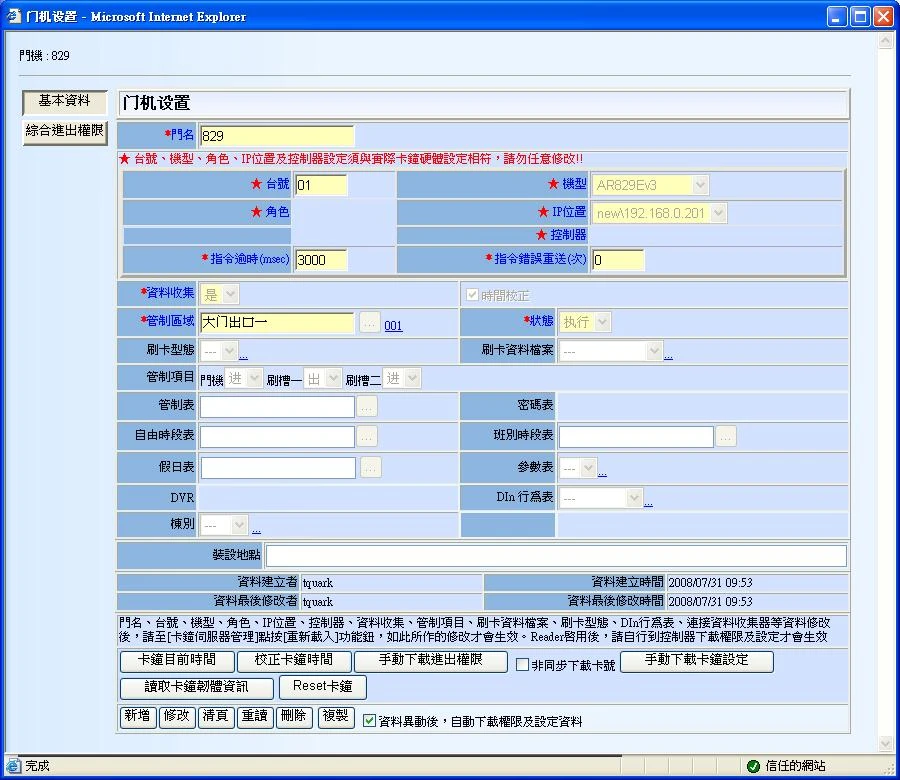The width and height of the screenshot is (900, 780).
Task: Click the browse button beside 班別時段表 field
Action: pos(726,437)
